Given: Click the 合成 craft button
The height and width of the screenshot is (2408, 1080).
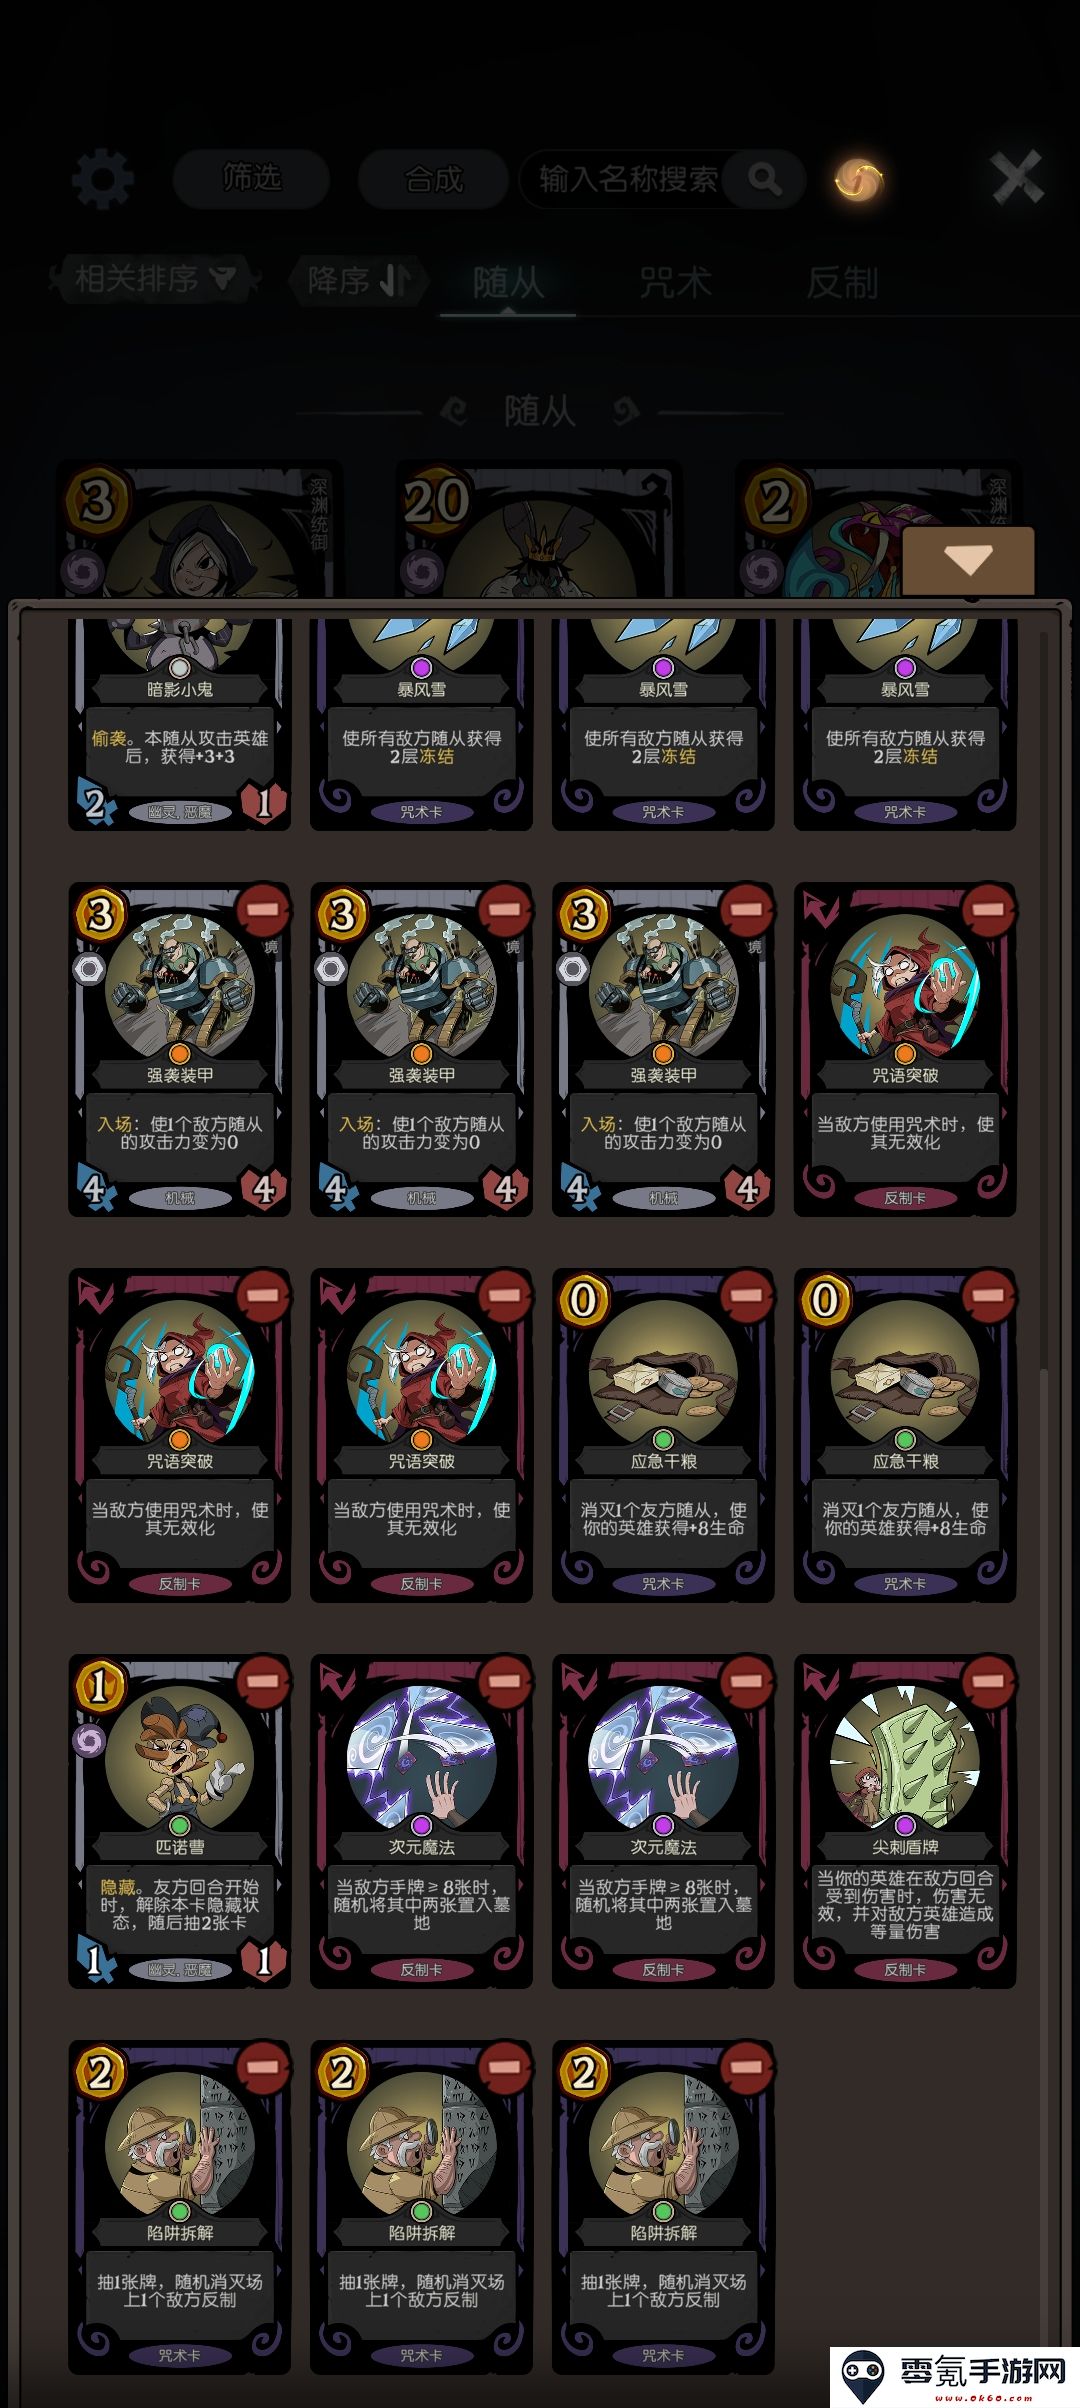Looking at the screenshot, I should tap(433, 179).
